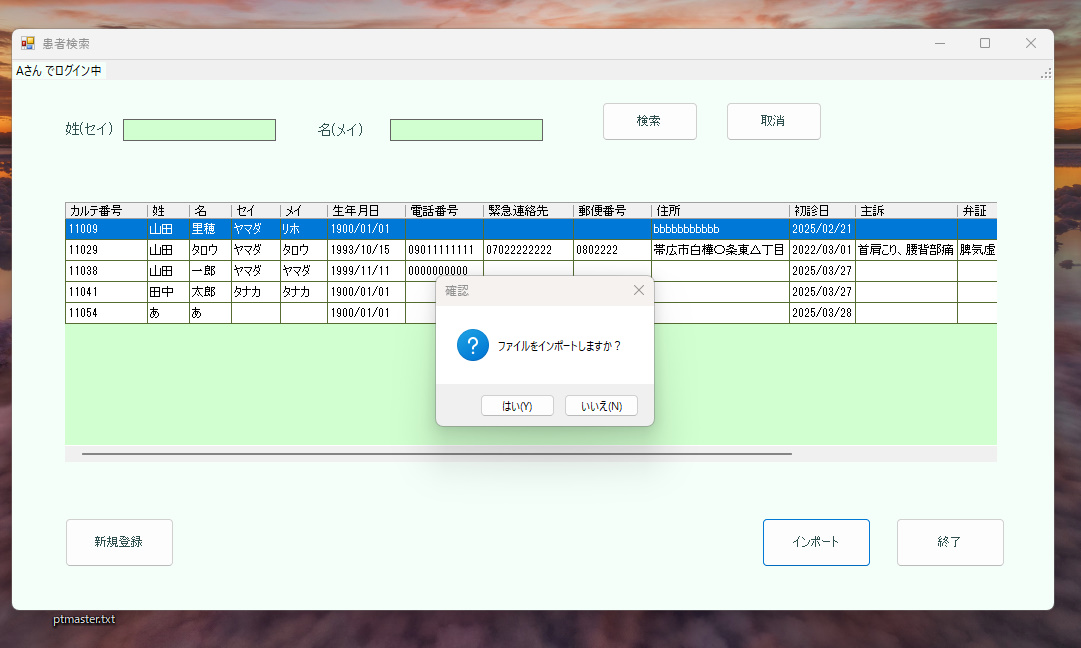1081x648 pixels.
Task: Click the カルテ番号 column header
Action: click(x=103, y=210)
